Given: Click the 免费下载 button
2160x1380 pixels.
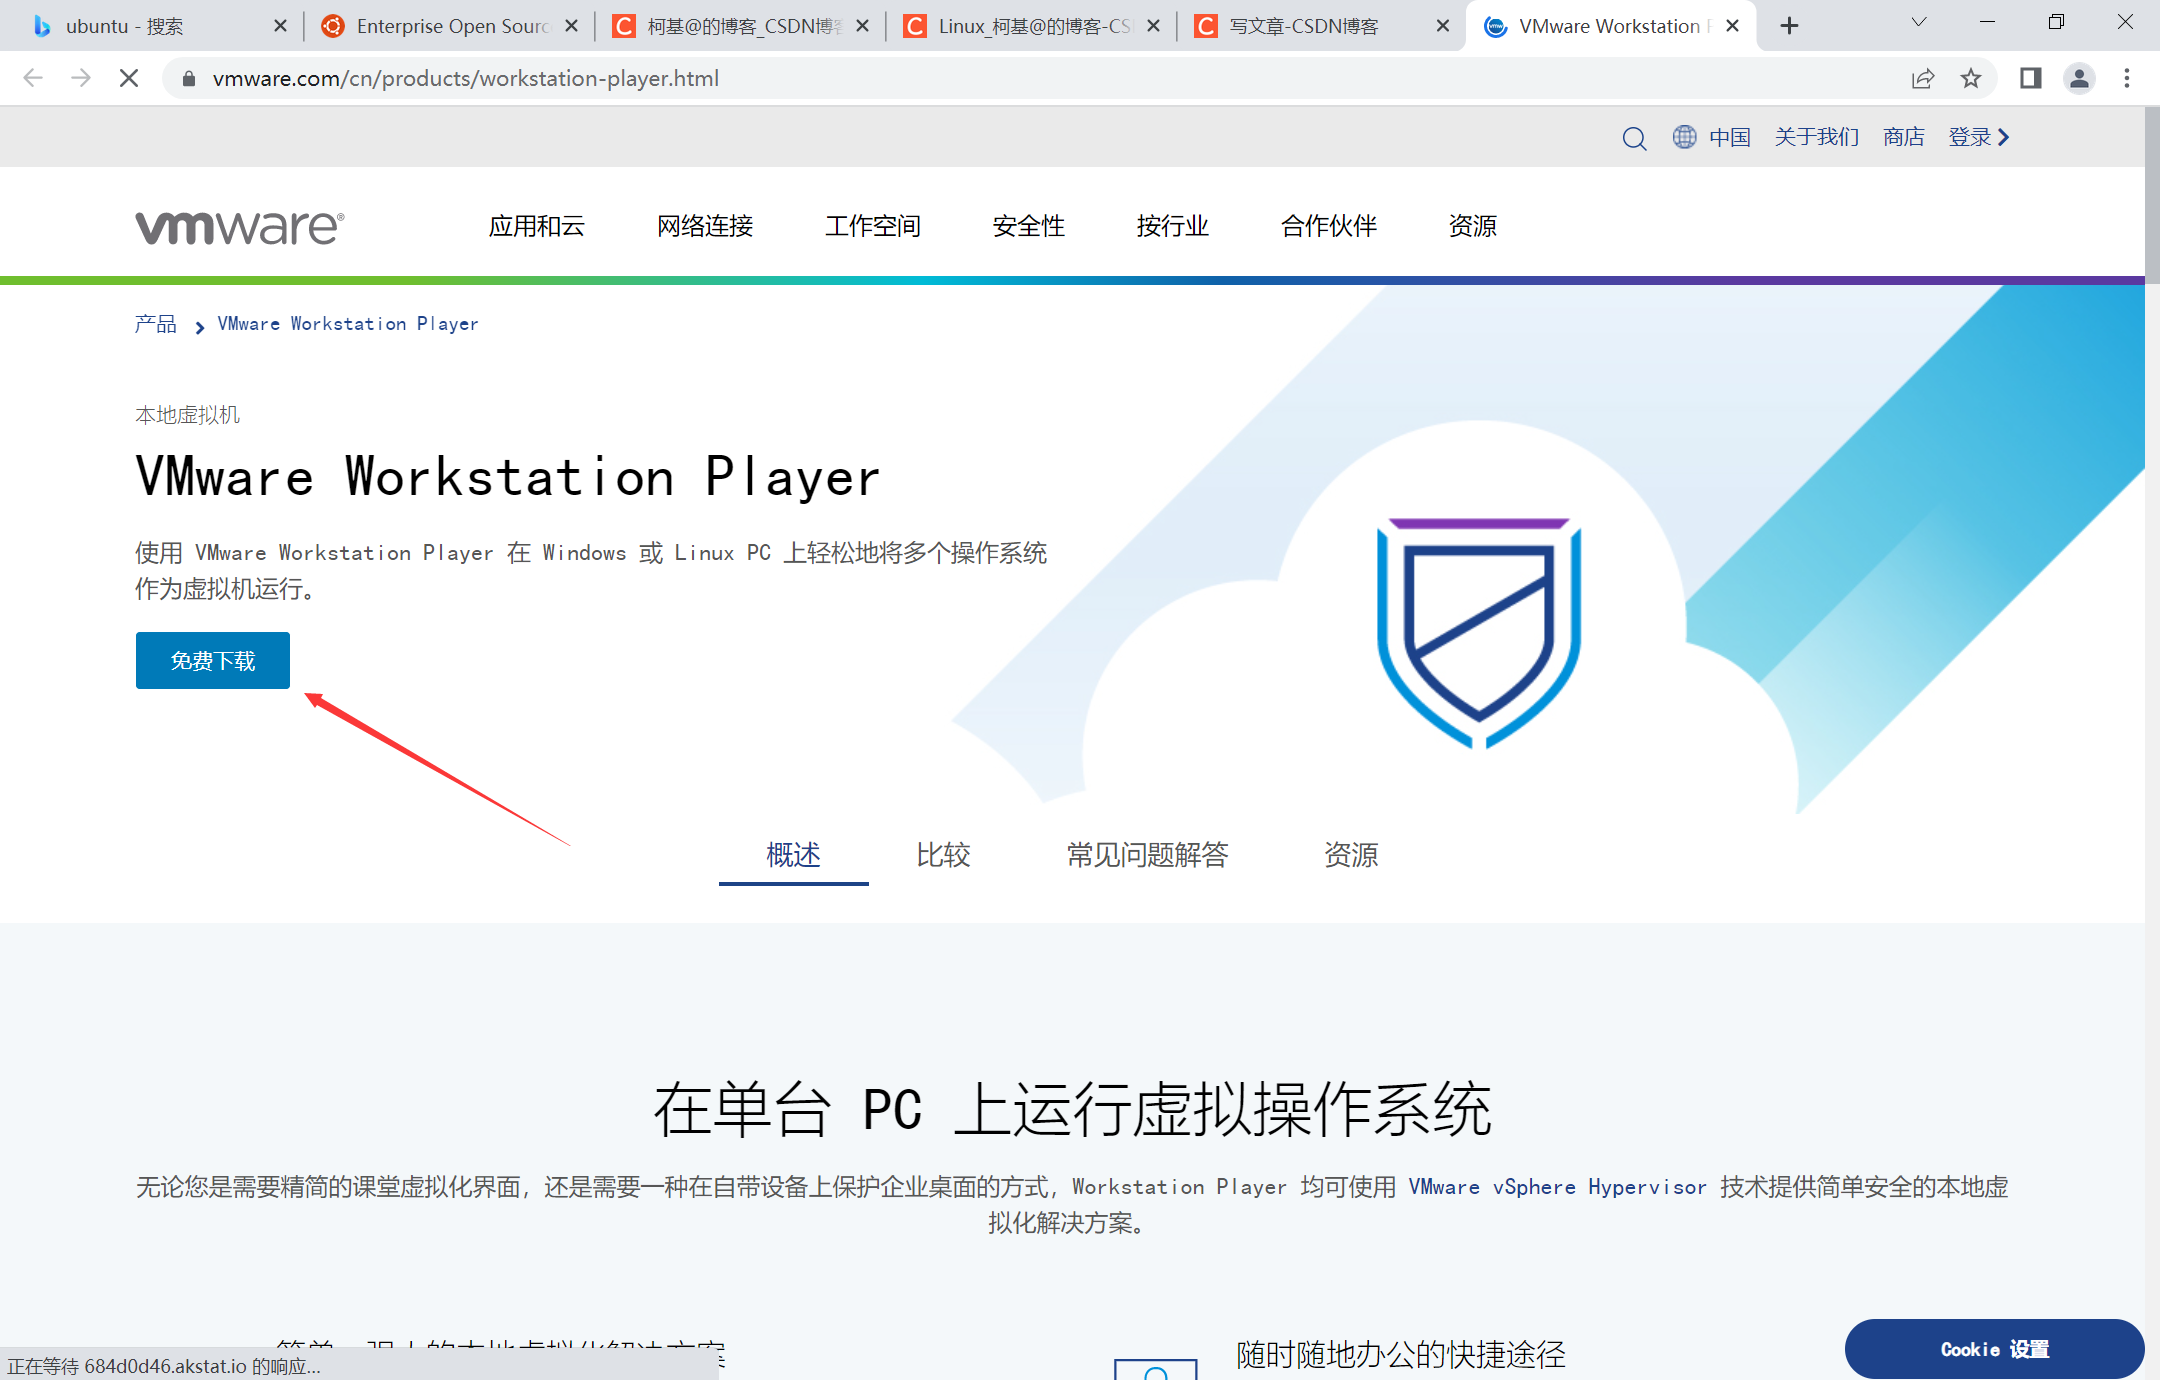Looking at the screenshot, I should tap(213, 660).
